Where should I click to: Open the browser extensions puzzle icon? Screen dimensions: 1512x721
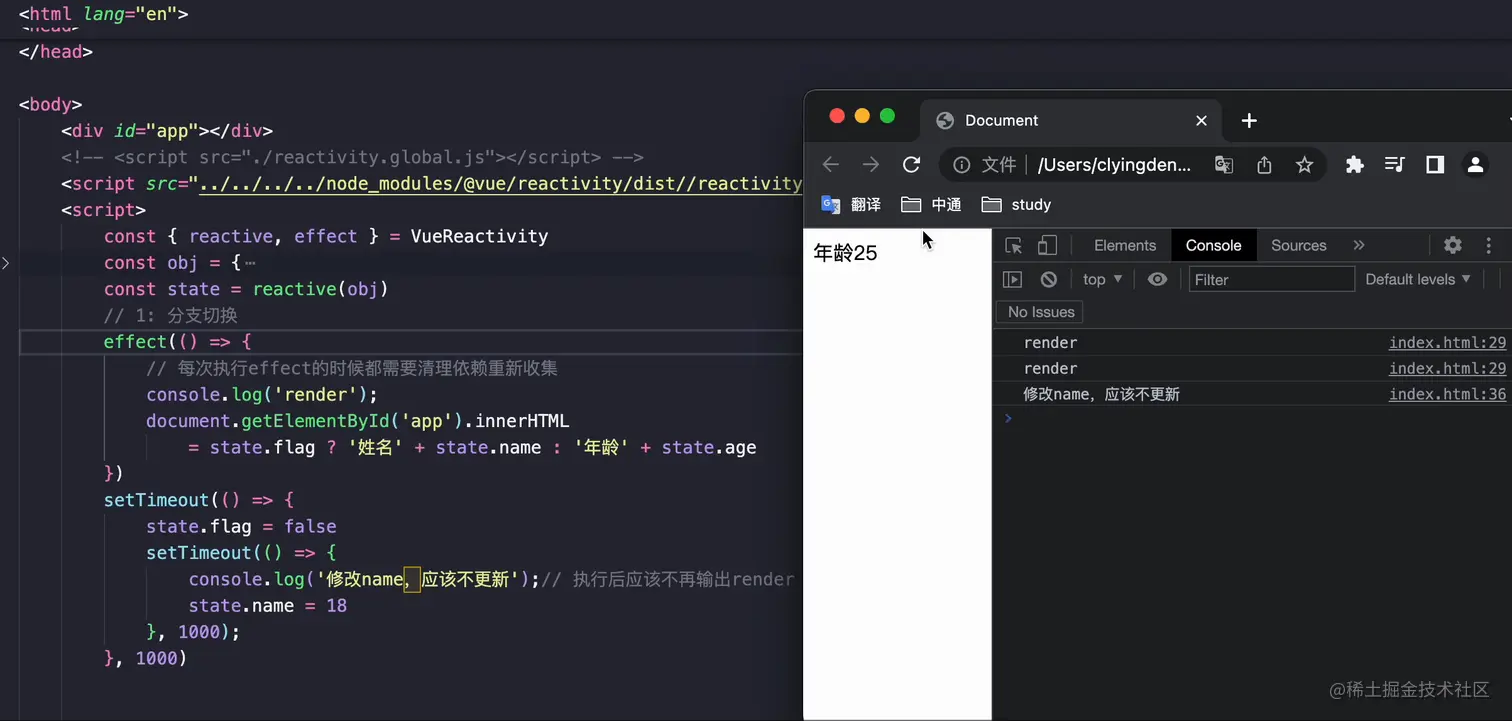[1355, 165]
